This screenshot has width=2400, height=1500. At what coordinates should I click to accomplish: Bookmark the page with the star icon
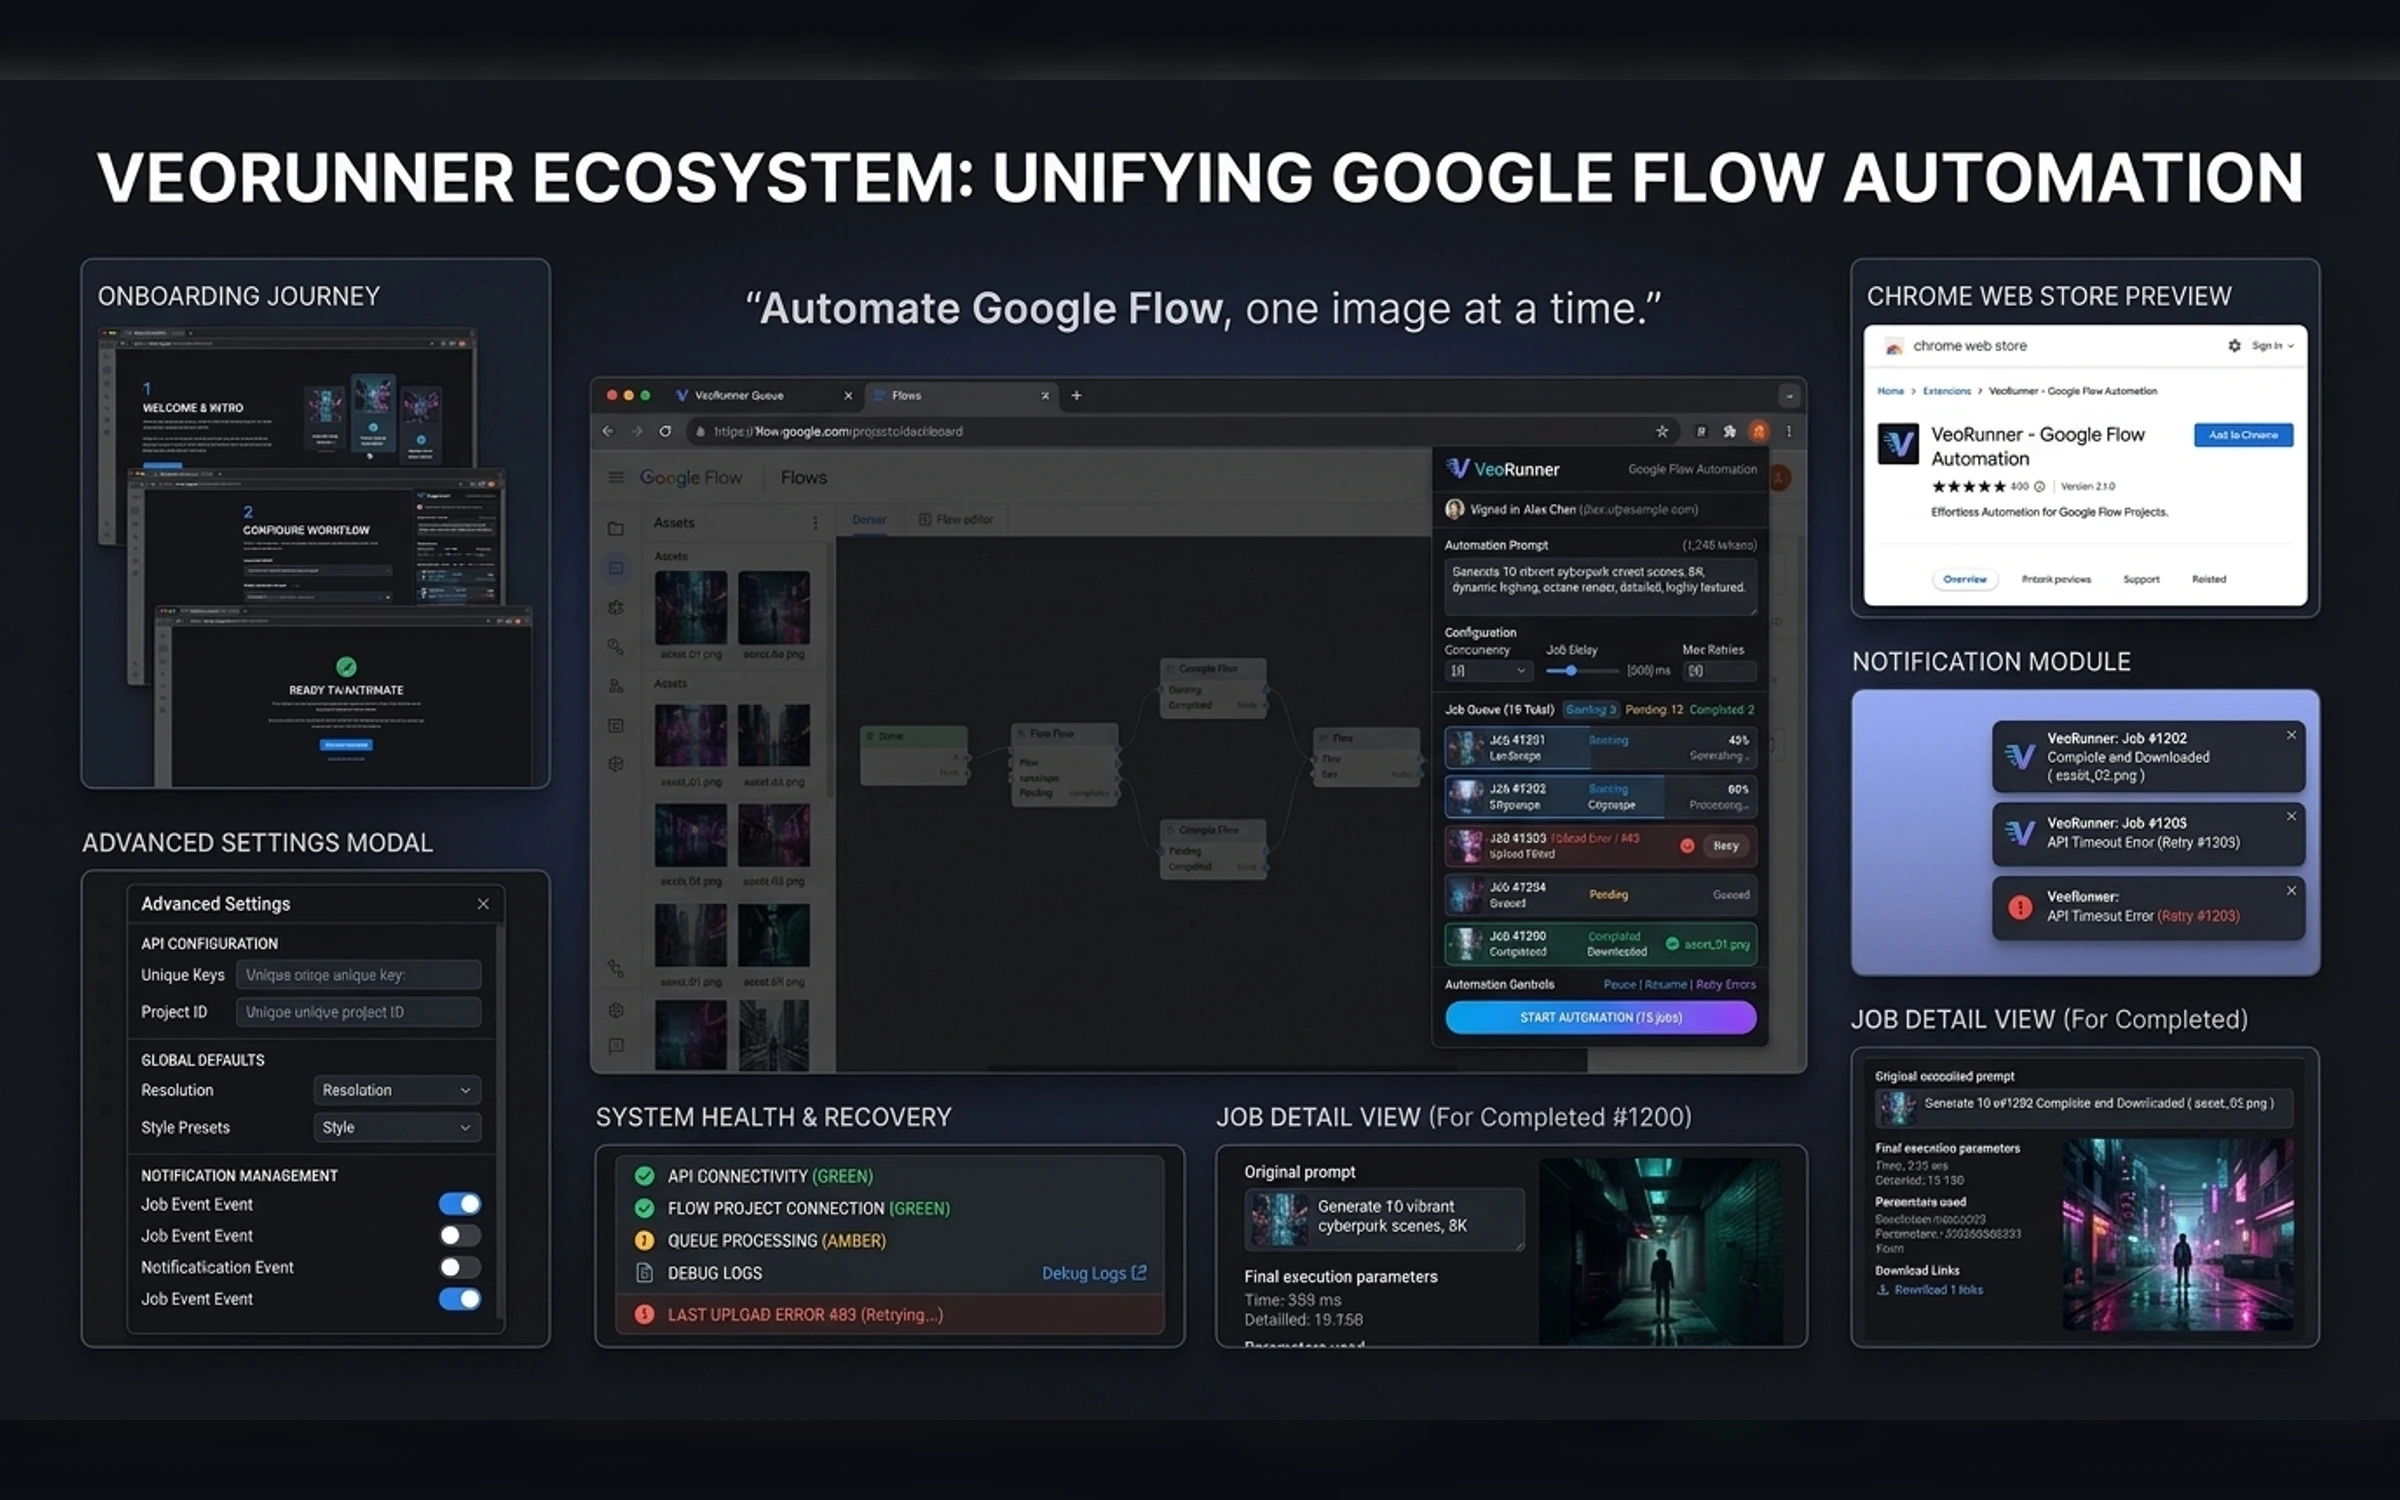pyautogui.click(x=1662, y=431)
